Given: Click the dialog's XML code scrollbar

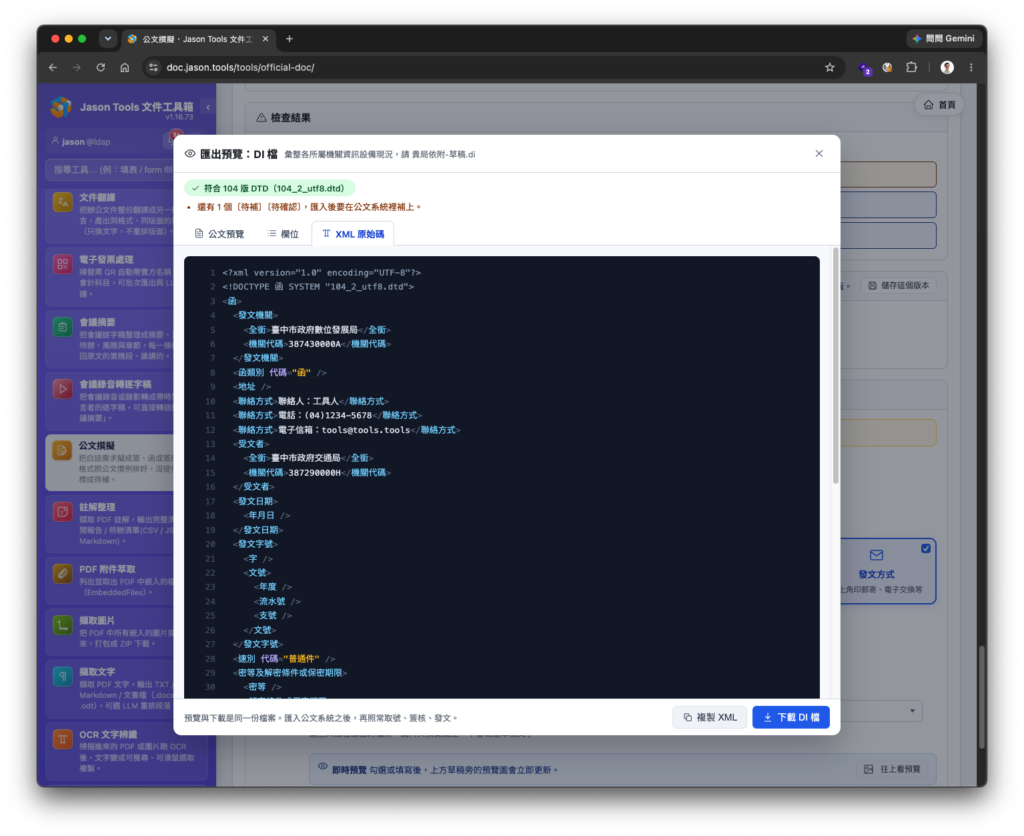Looking at the screenshot, I should (835, 366).
